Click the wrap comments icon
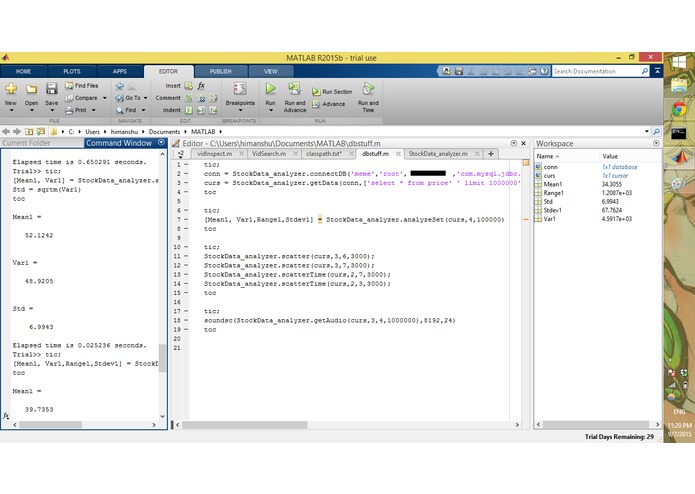695x494 pixels. (213, 98)
